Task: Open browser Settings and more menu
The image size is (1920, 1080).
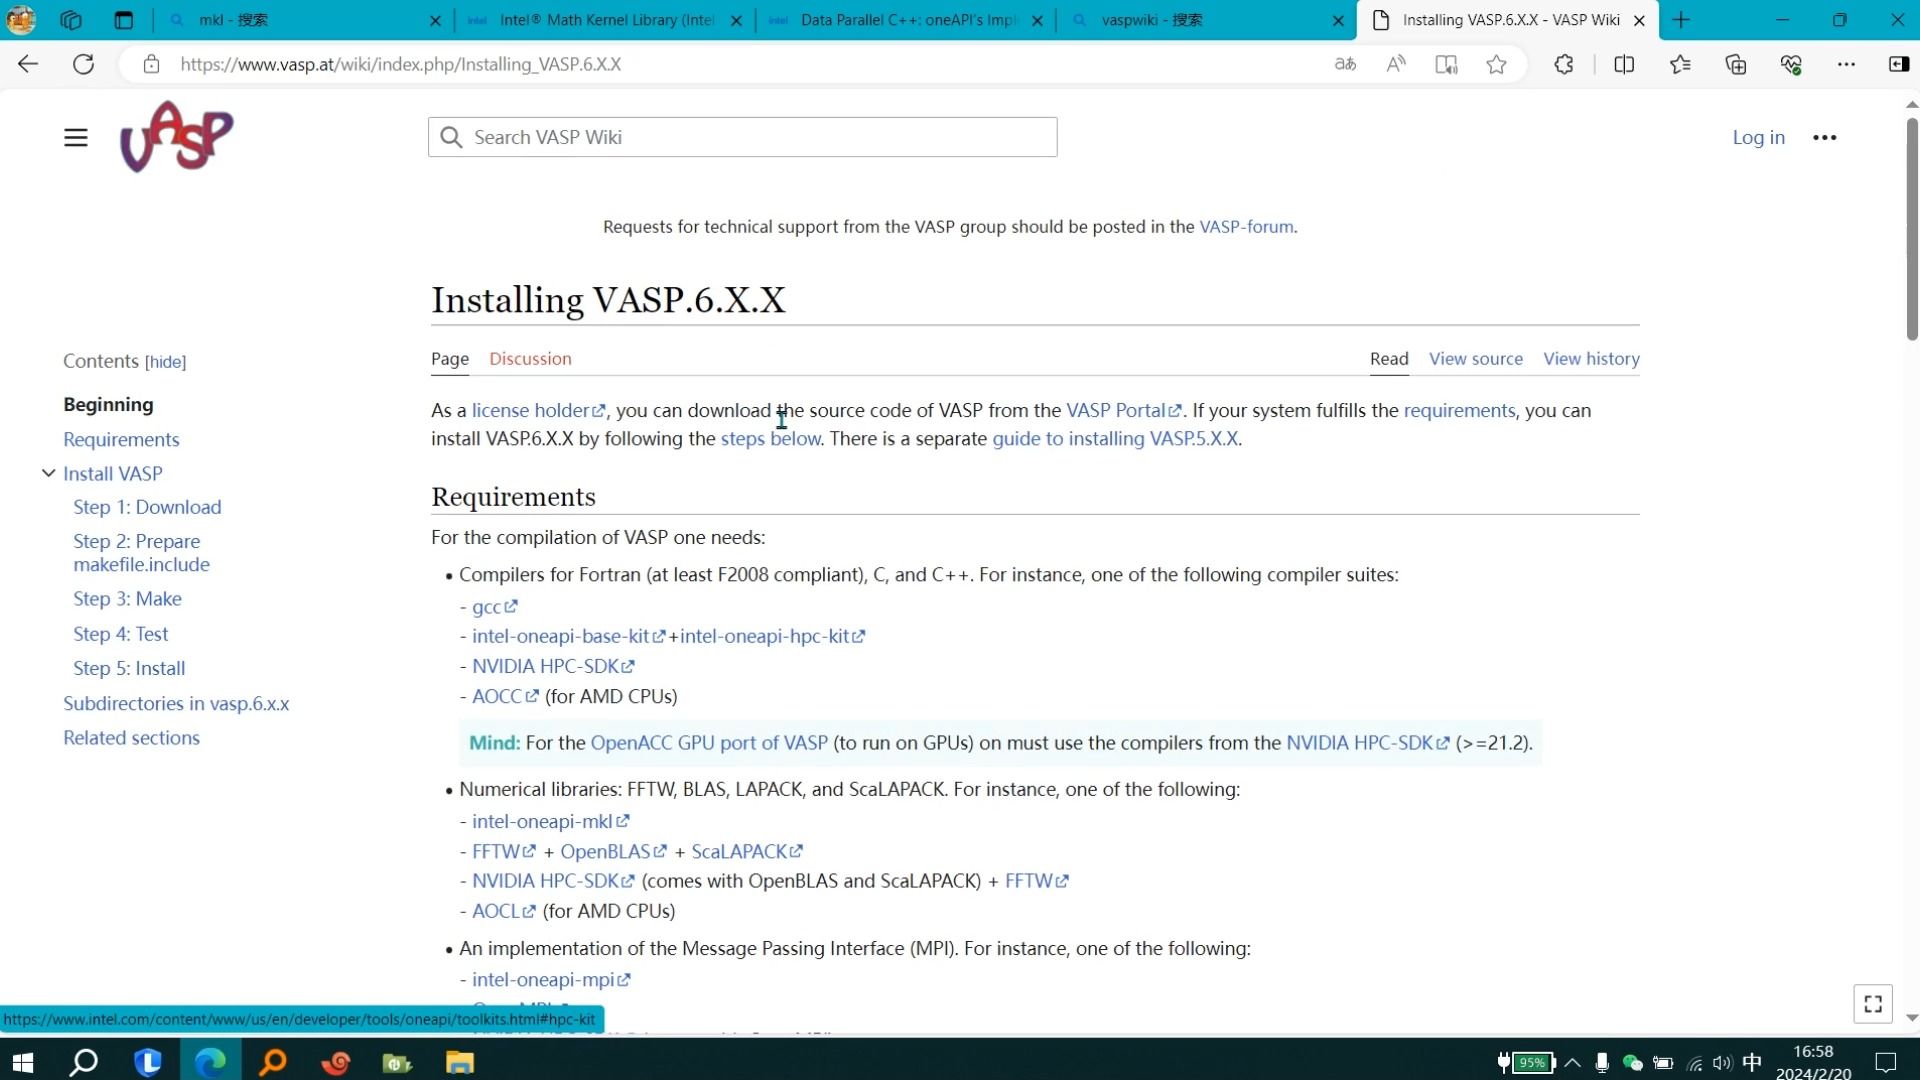Action: click(1846, 64)
